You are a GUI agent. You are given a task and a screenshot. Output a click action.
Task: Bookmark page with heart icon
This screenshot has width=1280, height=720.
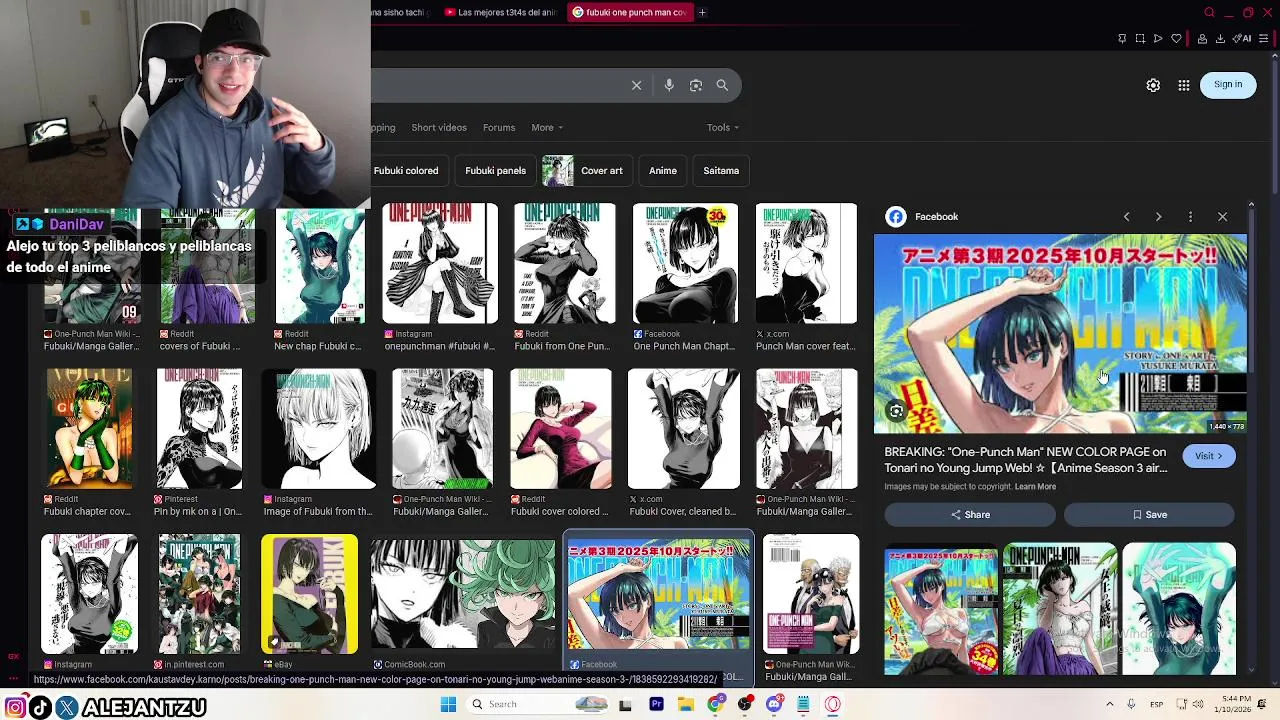click(1176, 38)
